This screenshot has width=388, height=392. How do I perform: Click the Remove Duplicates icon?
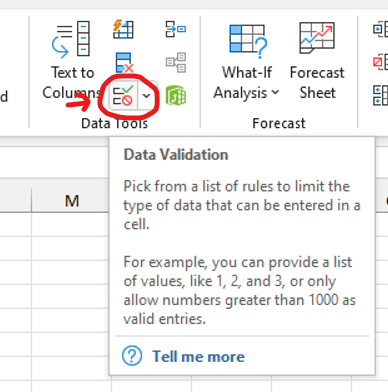124,63
